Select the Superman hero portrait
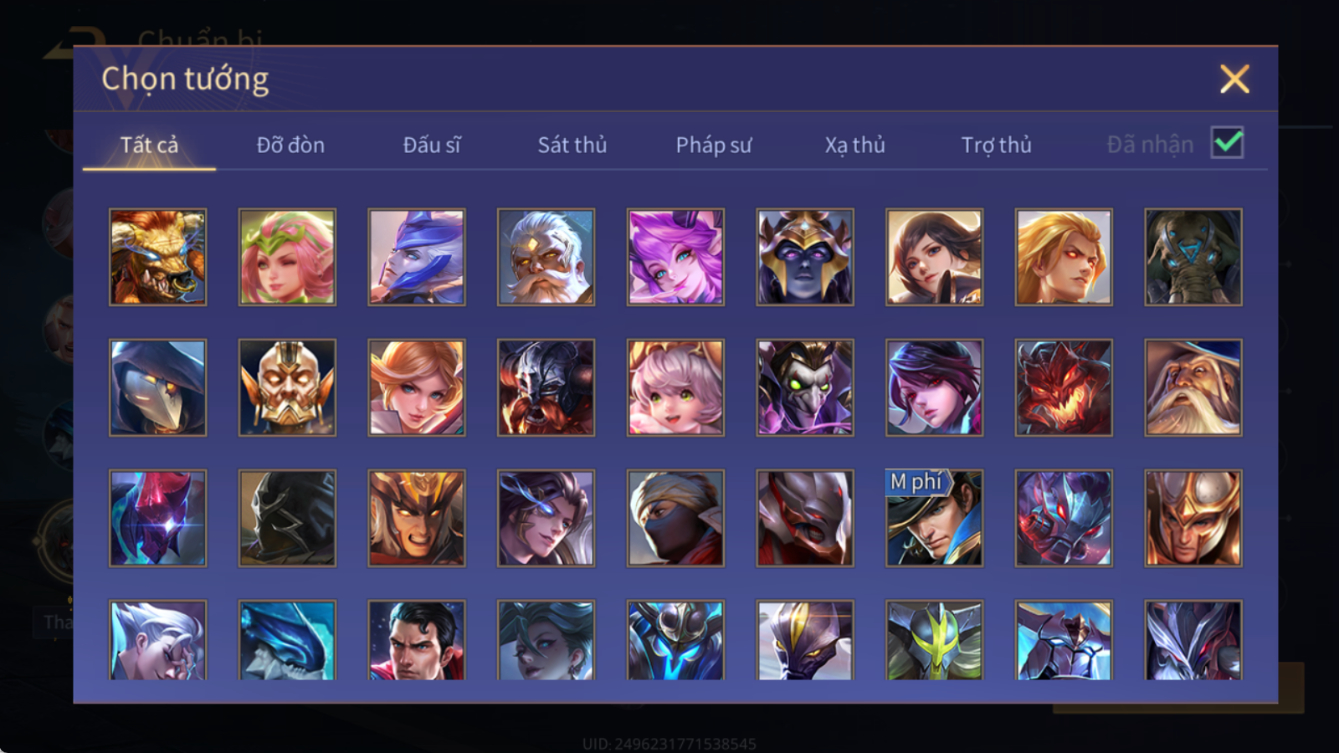 (416, 640)
